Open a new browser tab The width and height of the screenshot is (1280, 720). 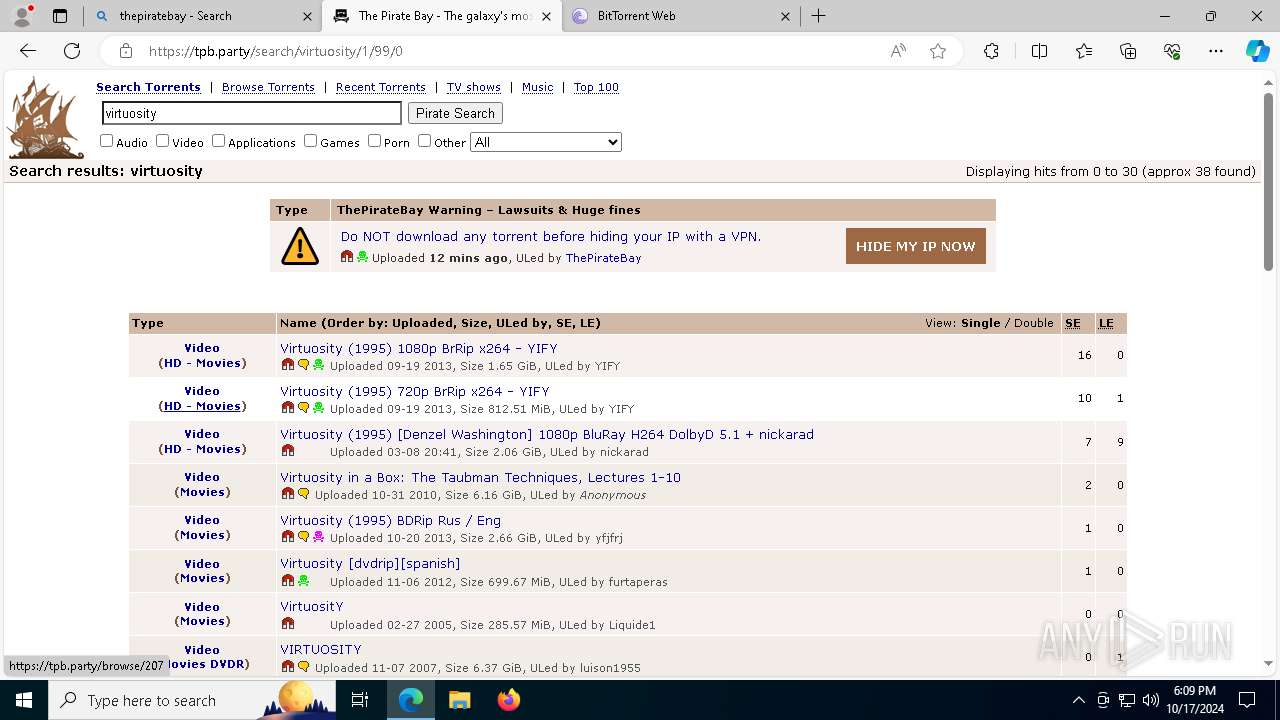click(x=818, y=16)
